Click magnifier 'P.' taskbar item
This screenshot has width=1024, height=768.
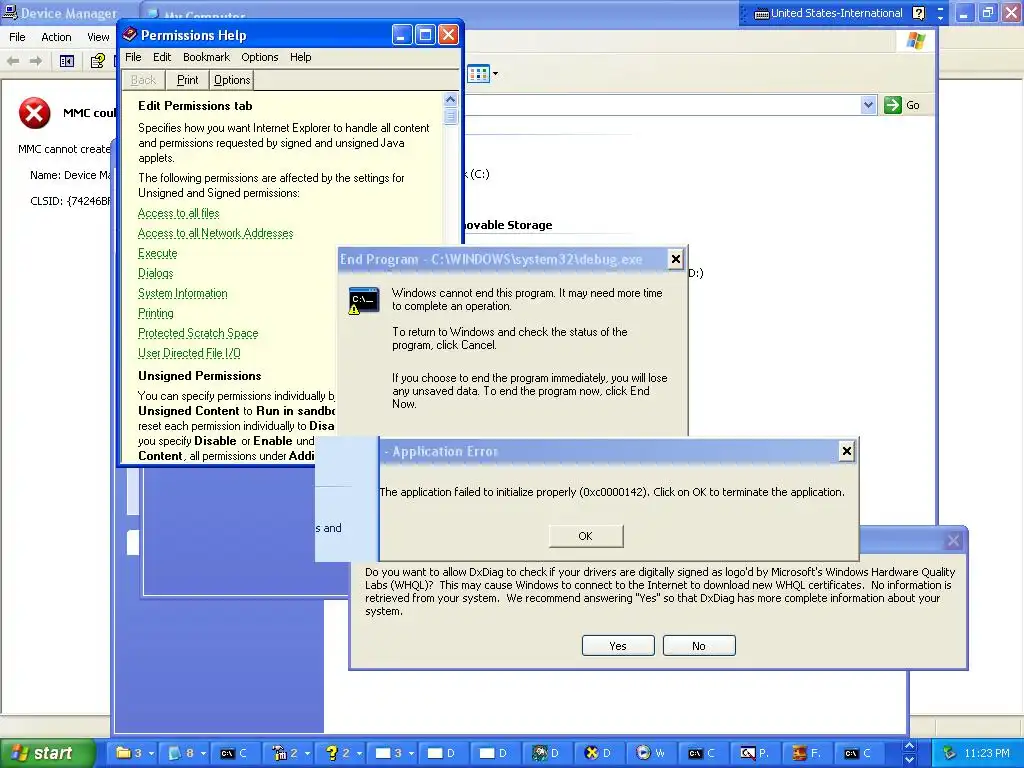click(754, 753)
